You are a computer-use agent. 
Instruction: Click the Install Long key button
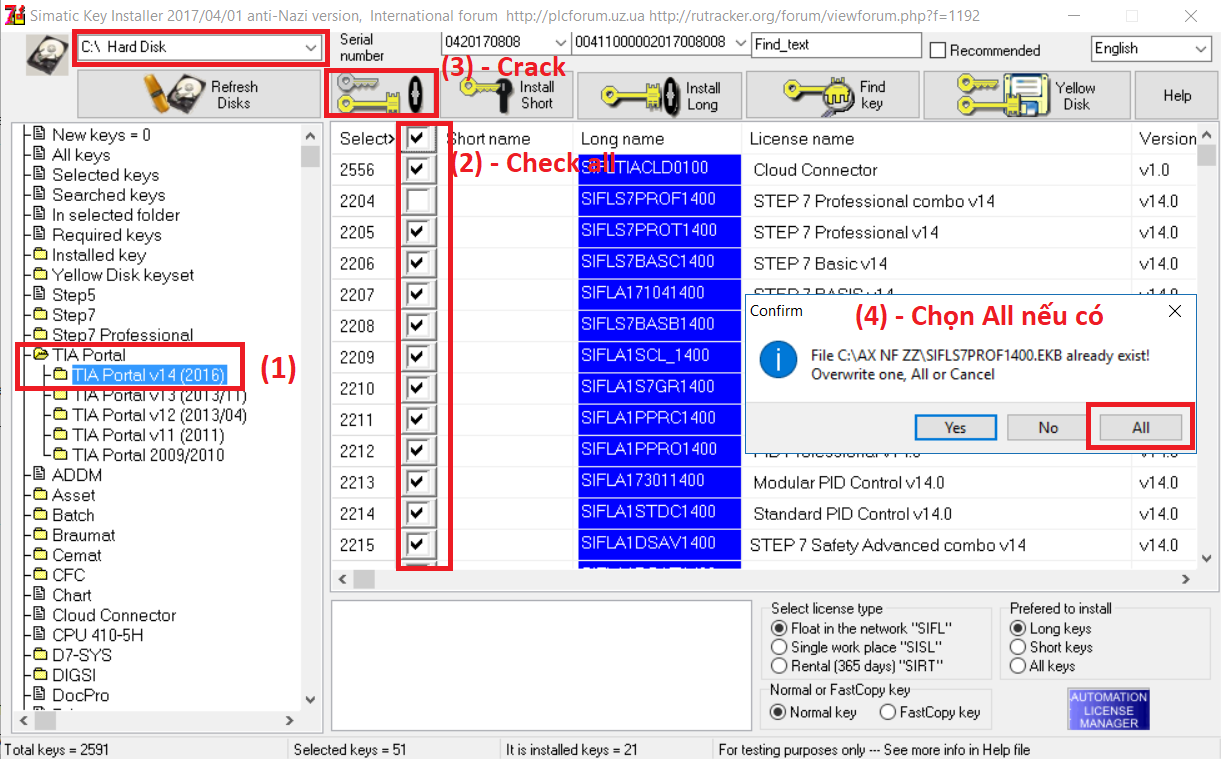(658, 96)
